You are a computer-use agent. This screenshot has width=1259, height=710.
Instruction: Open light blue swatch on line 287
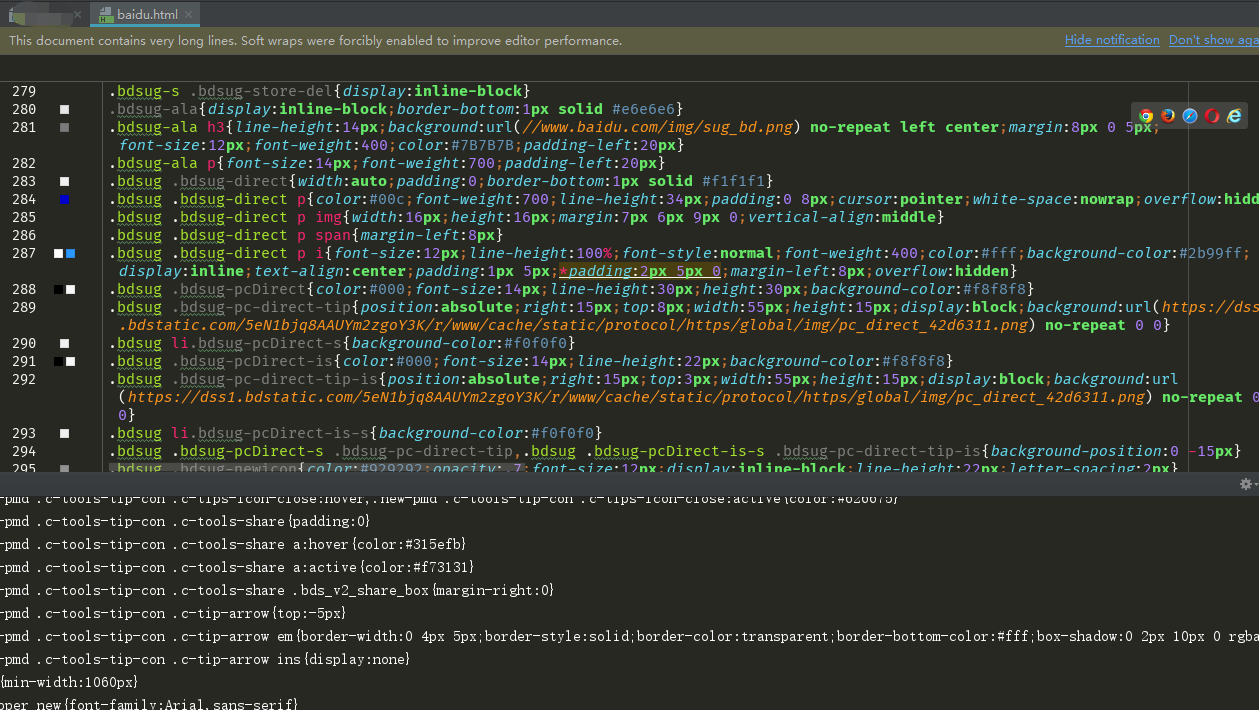[x=70, y=253]
